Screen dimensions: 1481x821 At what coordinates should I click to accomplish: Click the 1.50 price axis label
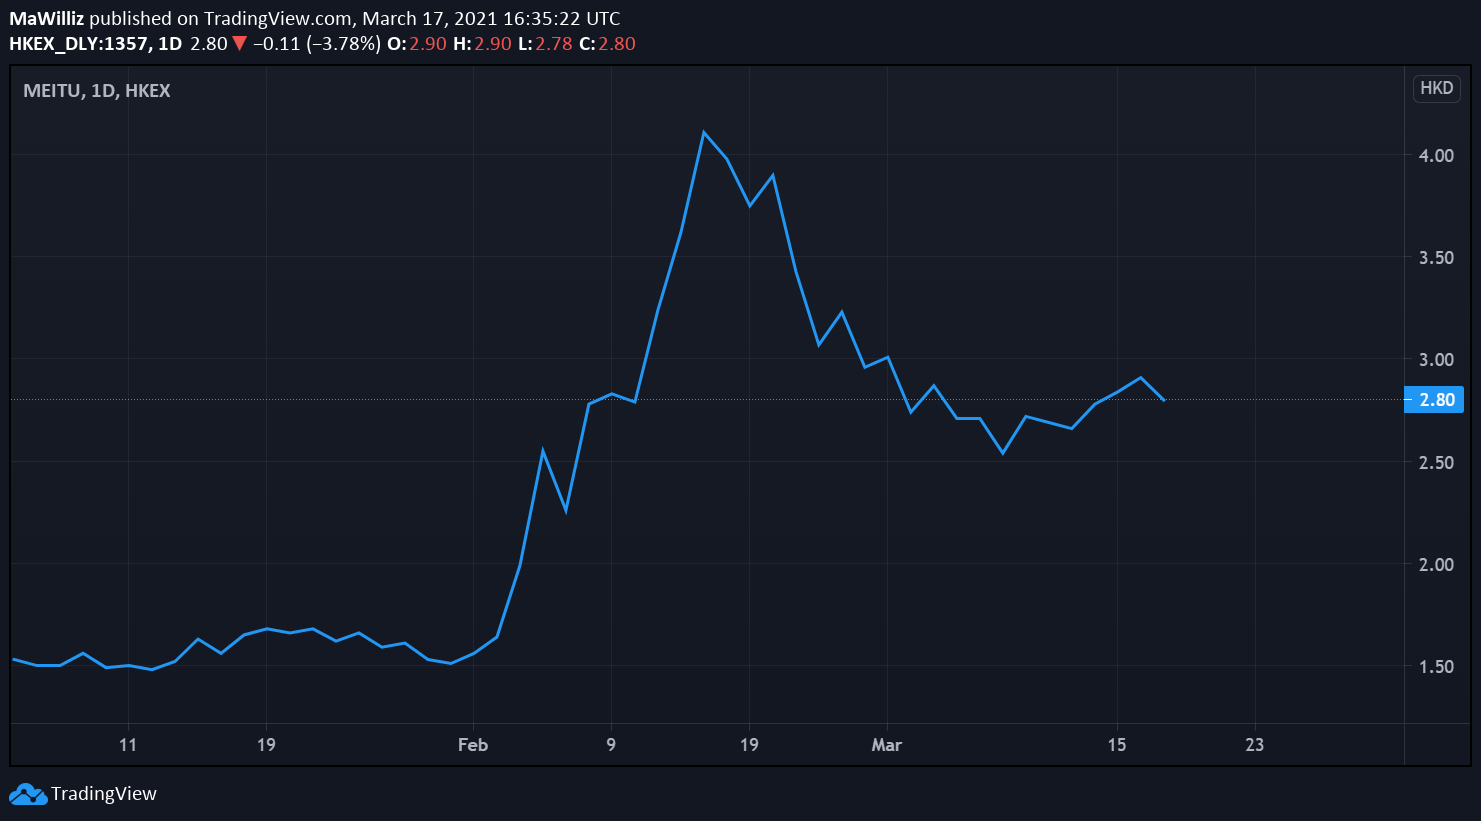pyautogui.click(x=1436, y=667)
